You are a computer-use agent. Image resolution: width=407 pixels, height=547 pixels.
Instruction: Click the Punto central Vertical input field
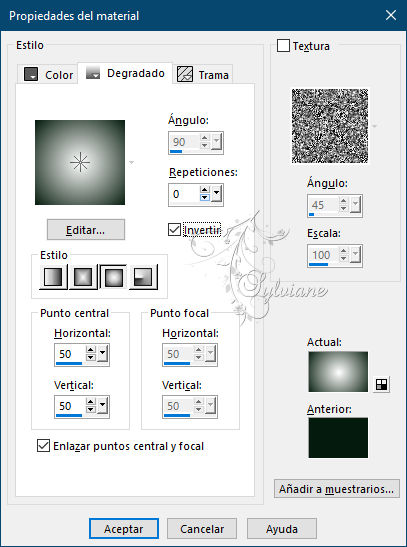pyautogui.click(x=70, y=406)
